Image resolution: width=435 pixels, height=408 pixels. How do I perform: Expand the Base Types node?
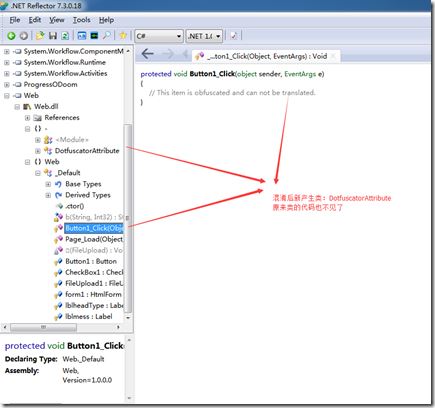pyautogui.click(x=48, y=184)
